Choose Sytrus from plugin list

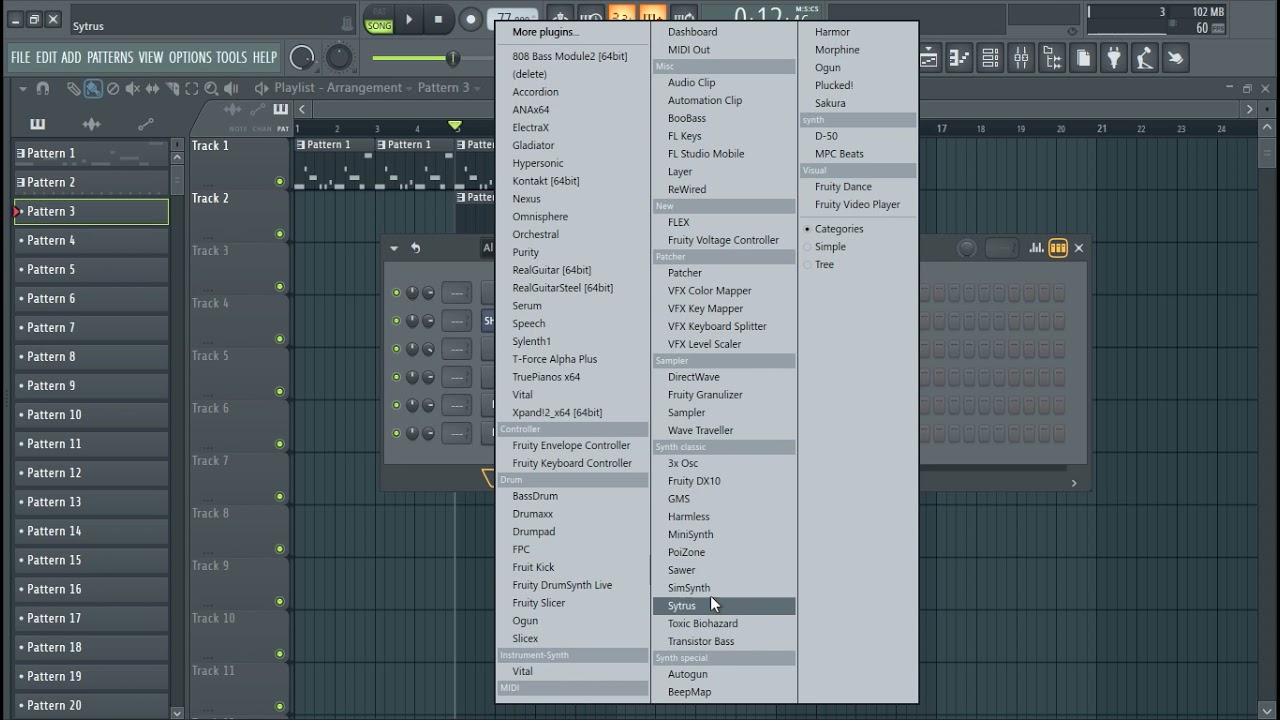pyautogui.click(x=724, y=606)
